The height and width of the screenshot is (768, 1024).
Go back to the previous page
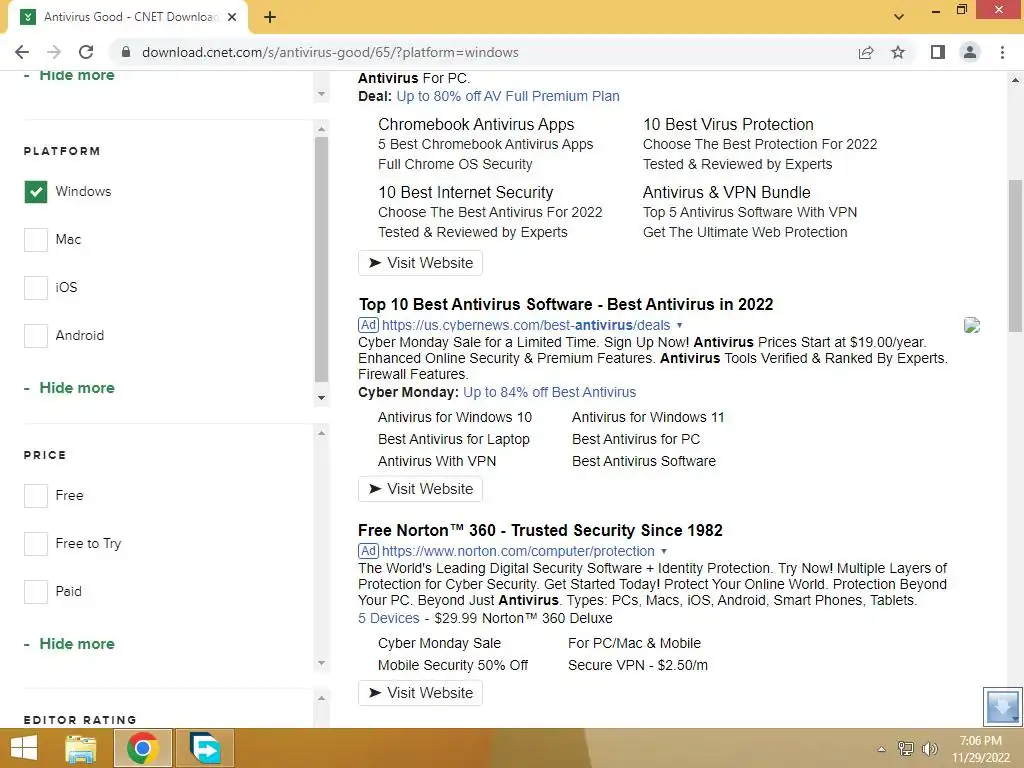(x=22, y=52)
